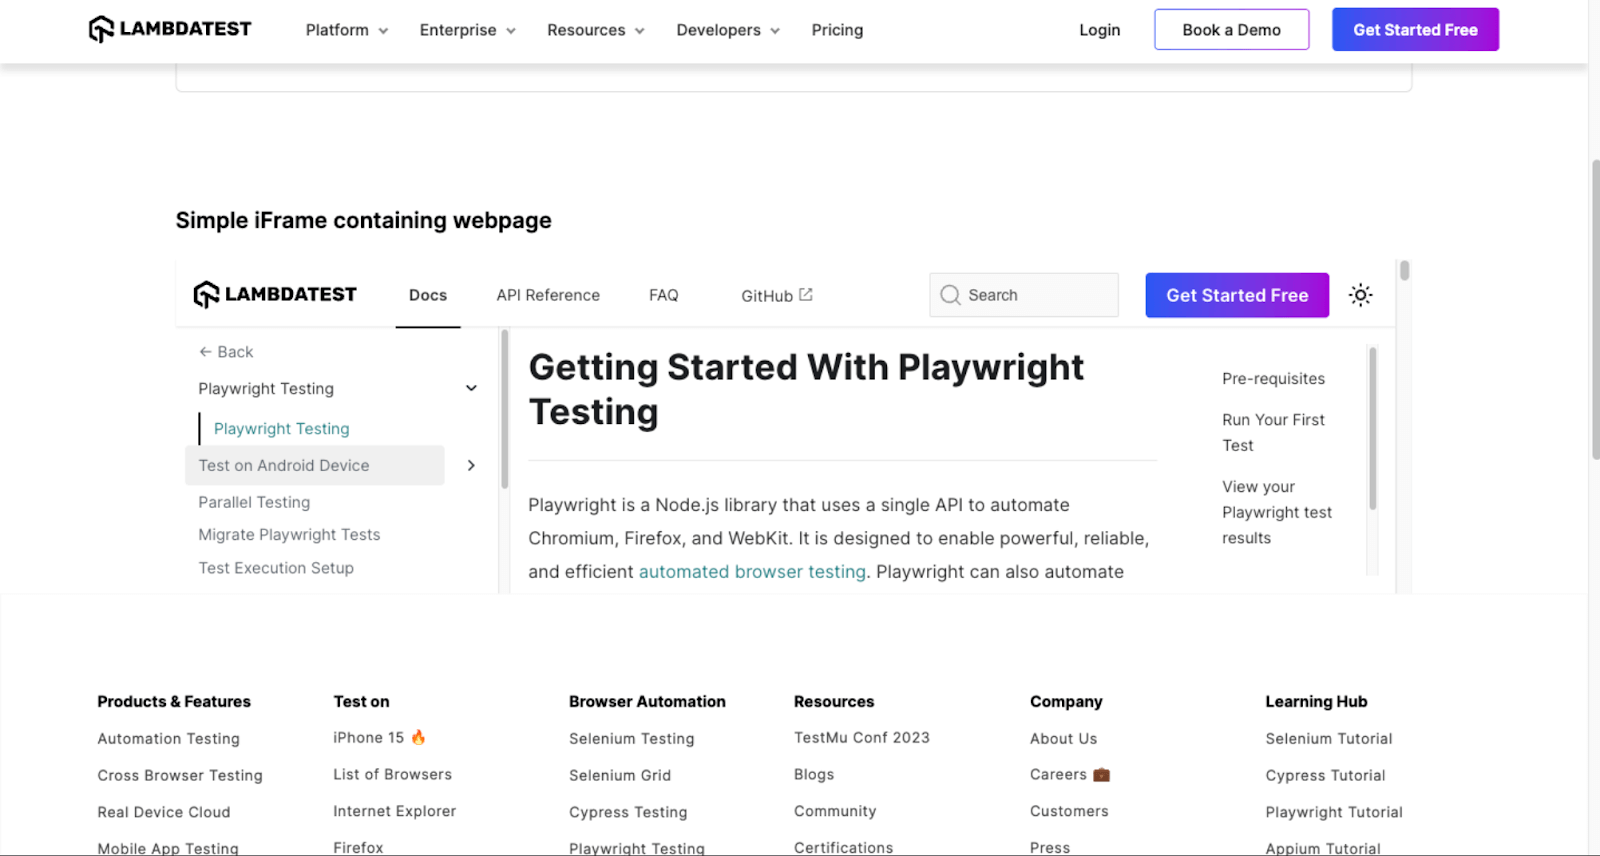Viewport: 1600px width, 856px height.
Task: Click the back arrow in docs sidebar
Action: tap(205, 352)
